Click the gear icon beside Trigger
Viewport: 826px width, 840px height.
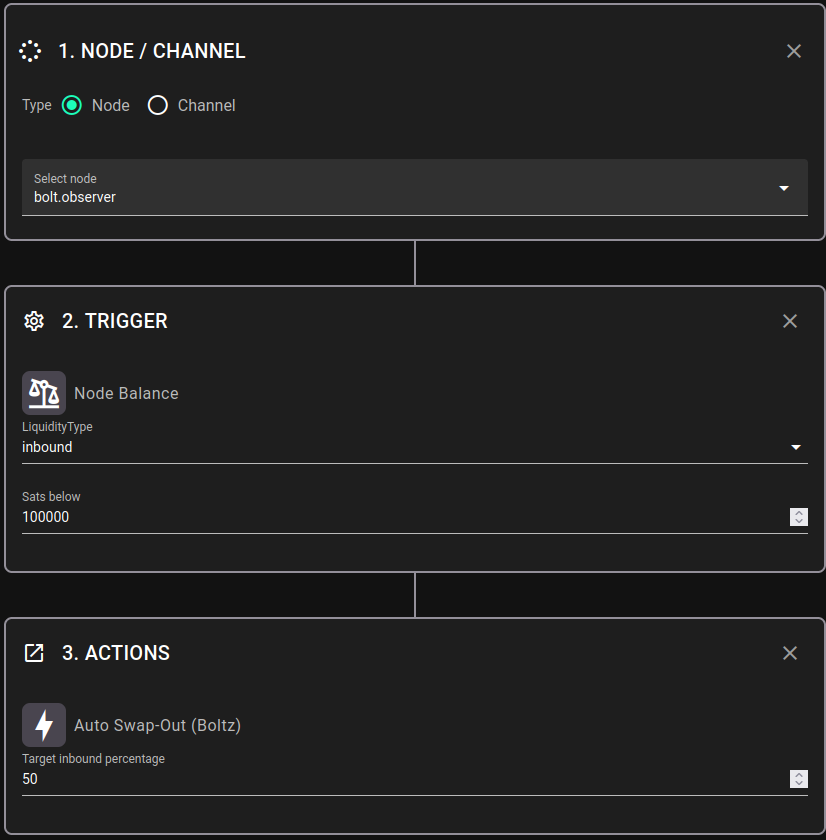click(34, 321)
